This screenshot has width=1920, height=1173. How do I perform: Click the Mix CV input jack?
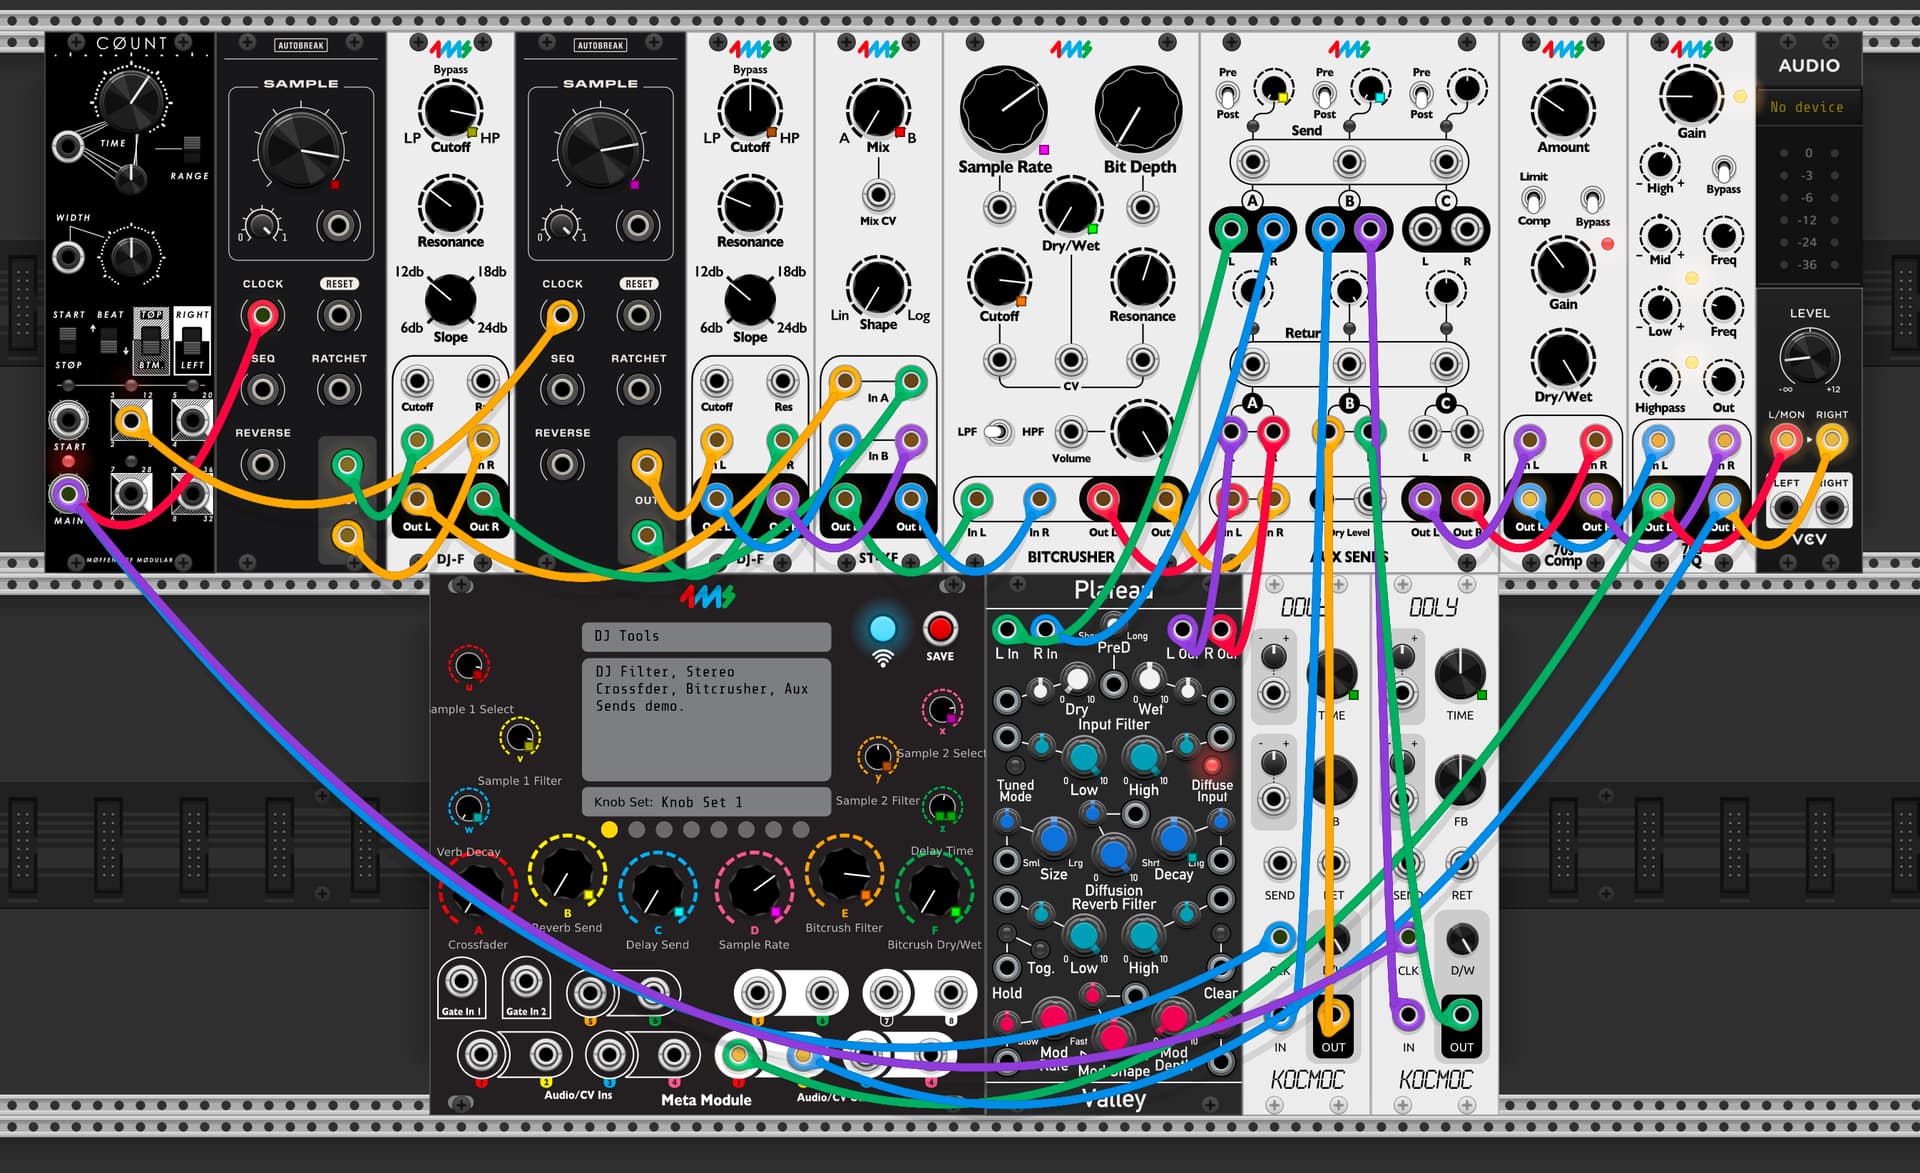878,194
